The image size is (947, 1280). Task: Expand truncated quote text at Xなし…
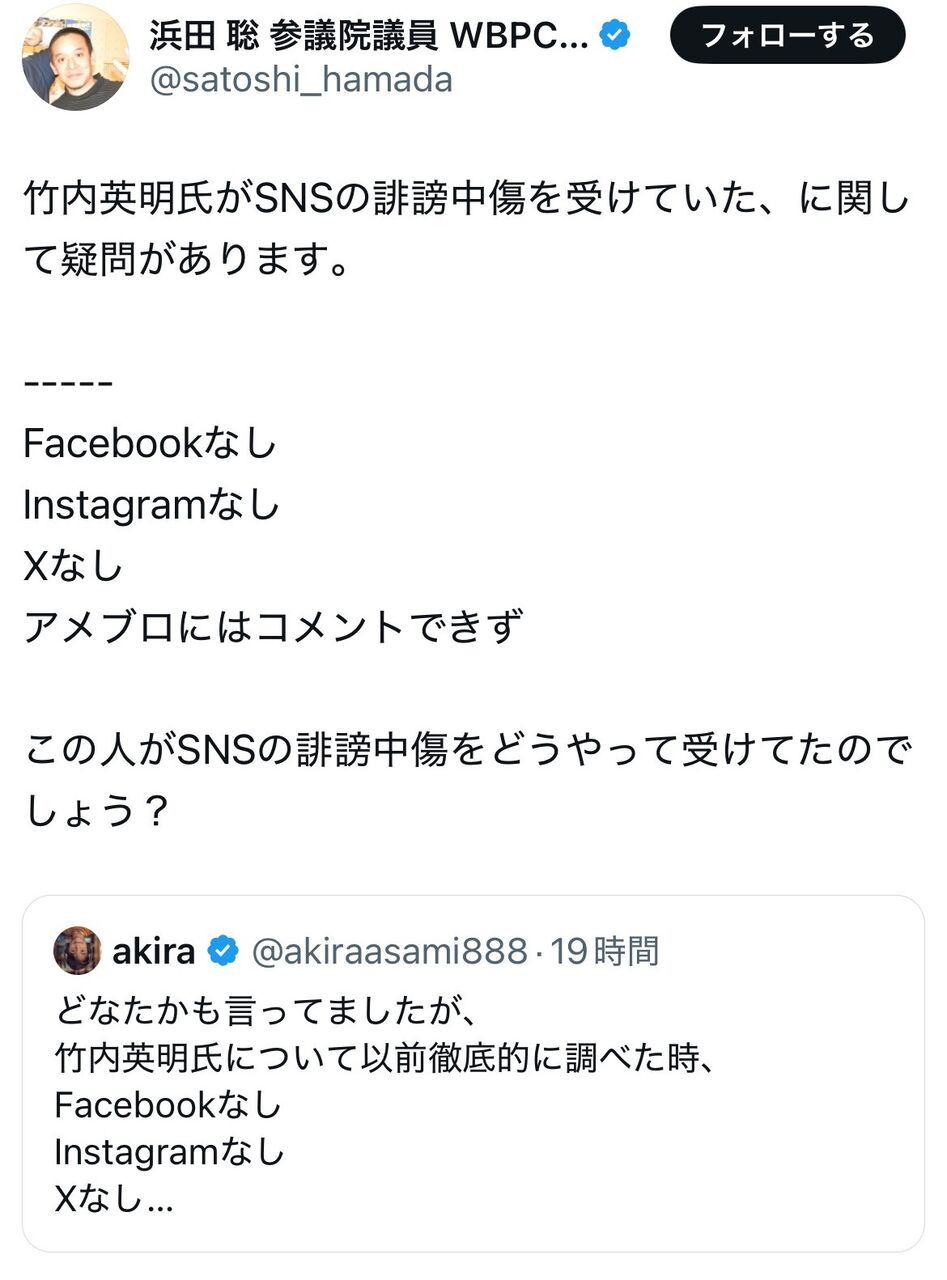pos(114,1198)
